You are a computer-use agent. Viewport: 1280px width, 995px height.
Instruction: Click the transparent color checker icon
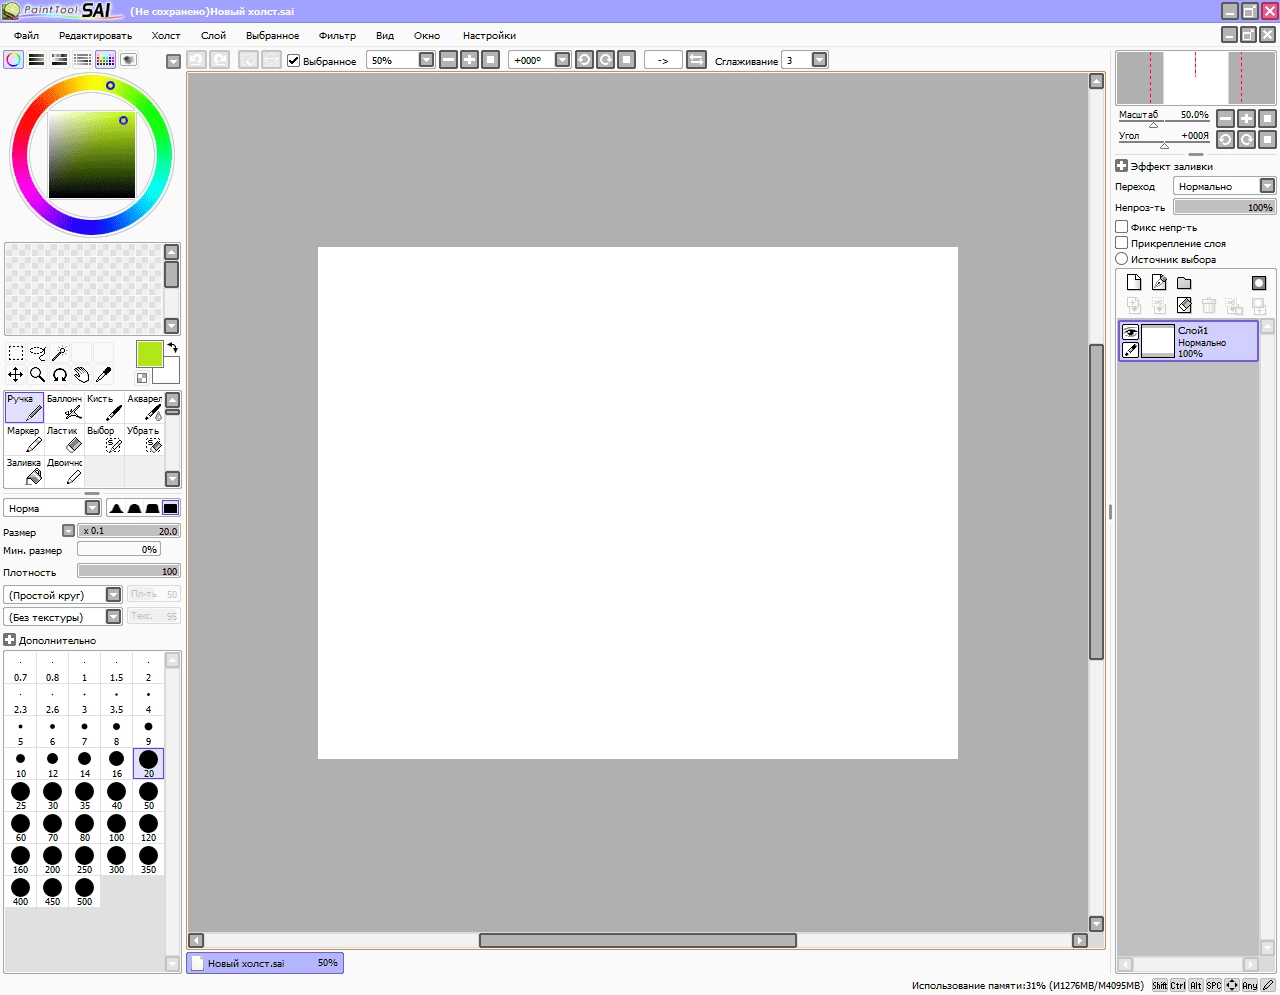142,378
